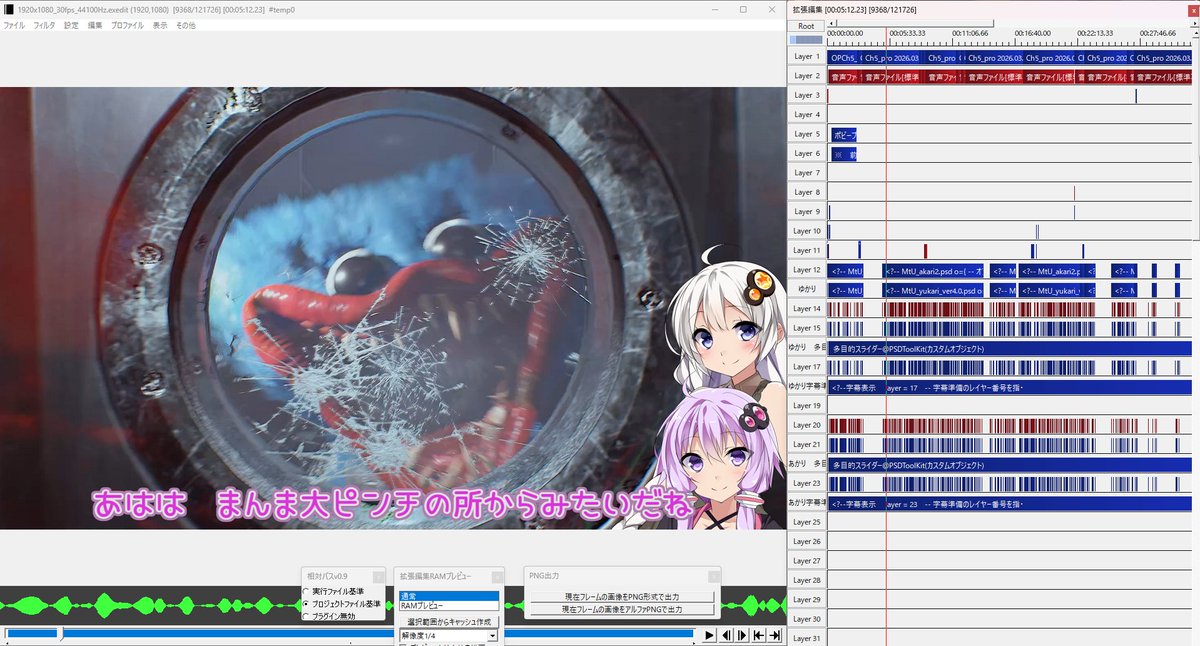Close the PNG出力 panel

coord(713,576)
